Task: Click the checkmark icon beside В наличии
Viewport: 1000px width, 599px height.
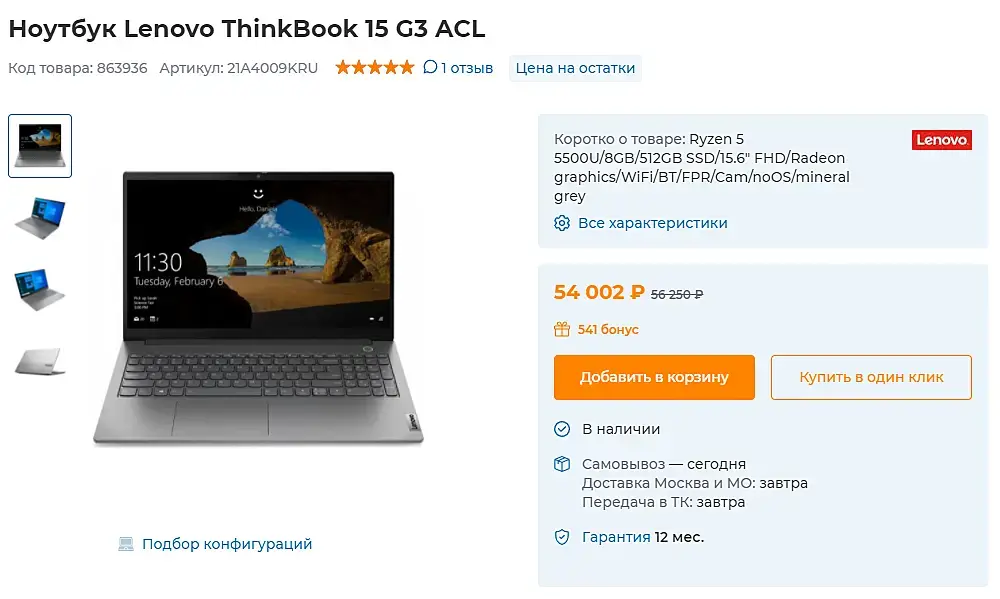Action: tap(561, 429)
